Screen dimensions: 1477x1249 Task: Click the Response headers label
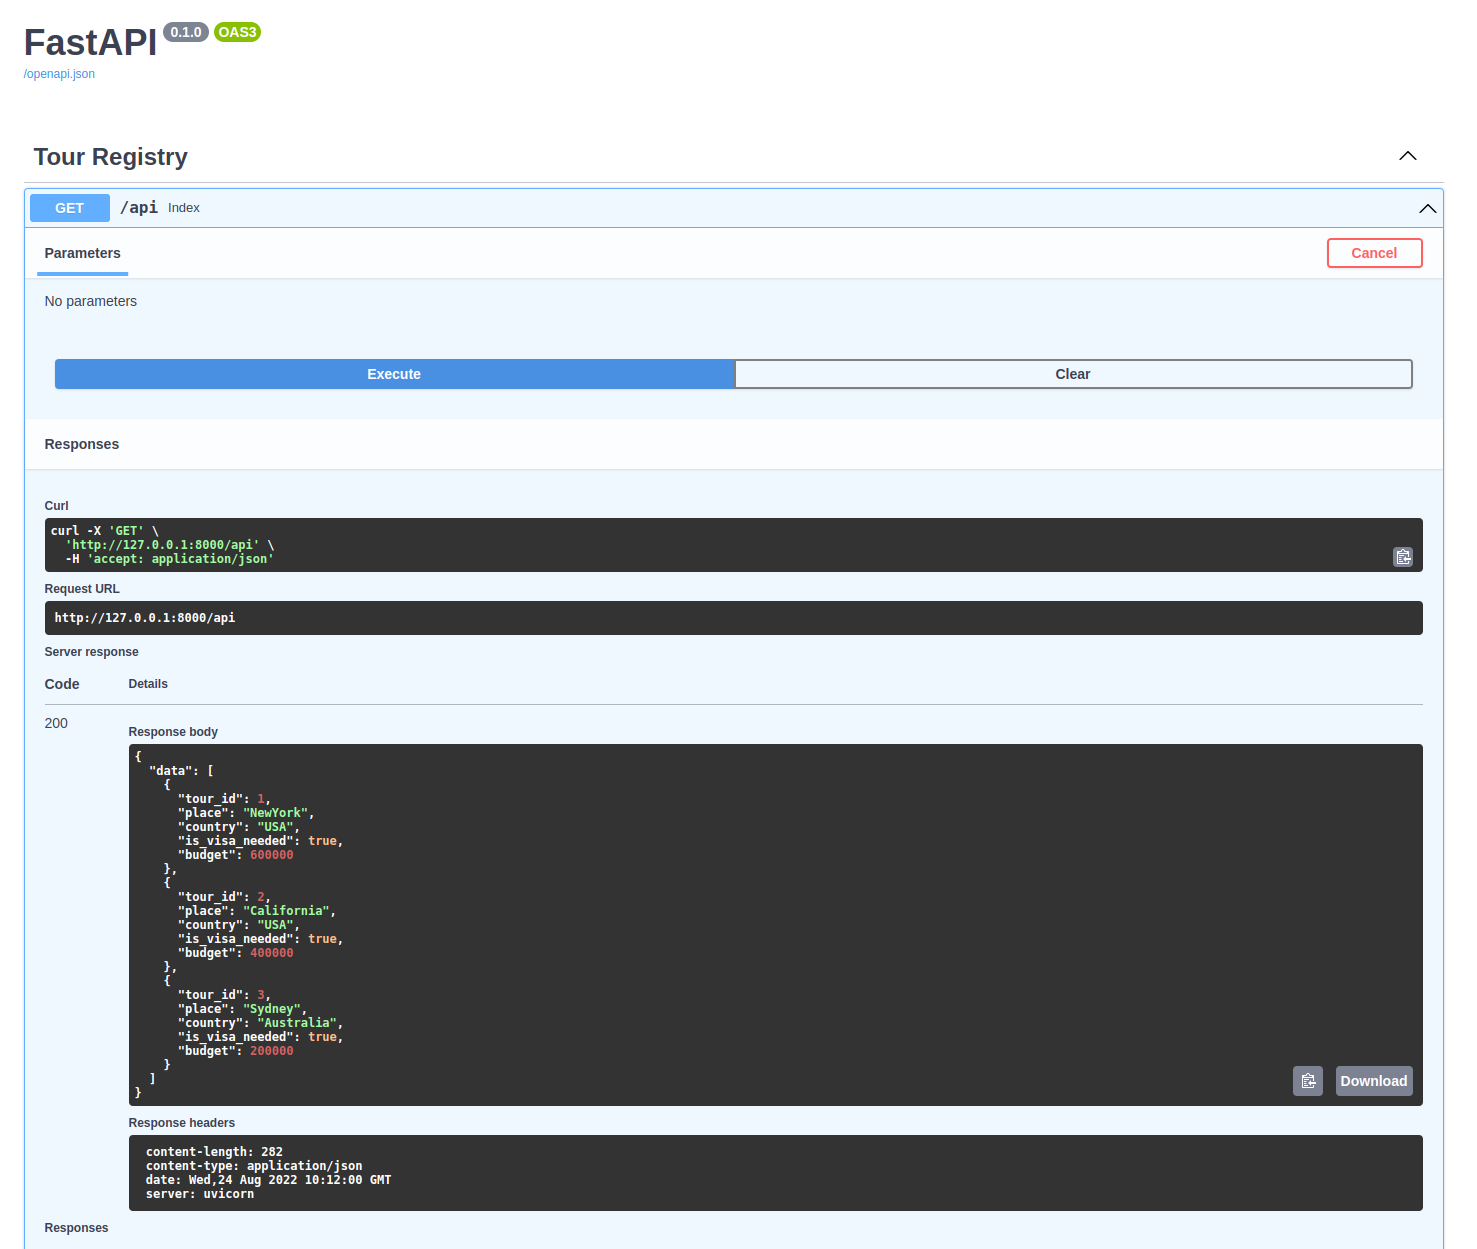tap(182, 1123)
